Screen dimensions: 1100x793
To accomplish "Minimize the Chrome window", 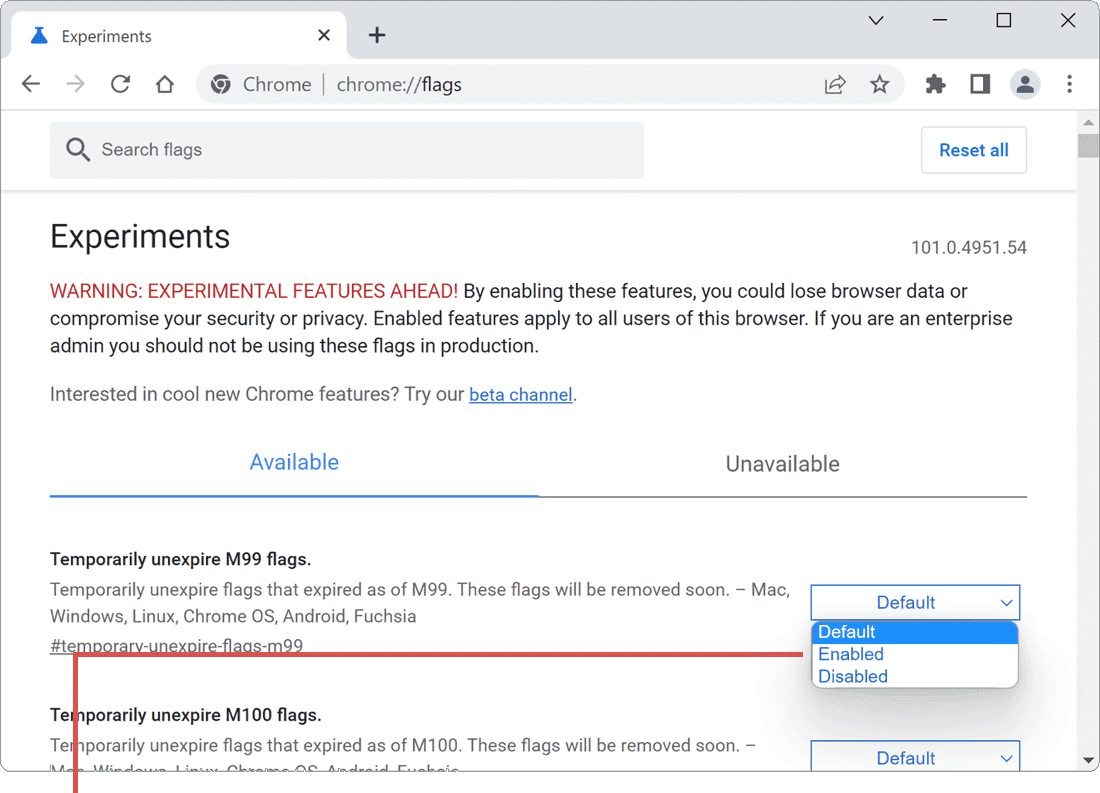I will pyautogui.click(x=939, y=20).
